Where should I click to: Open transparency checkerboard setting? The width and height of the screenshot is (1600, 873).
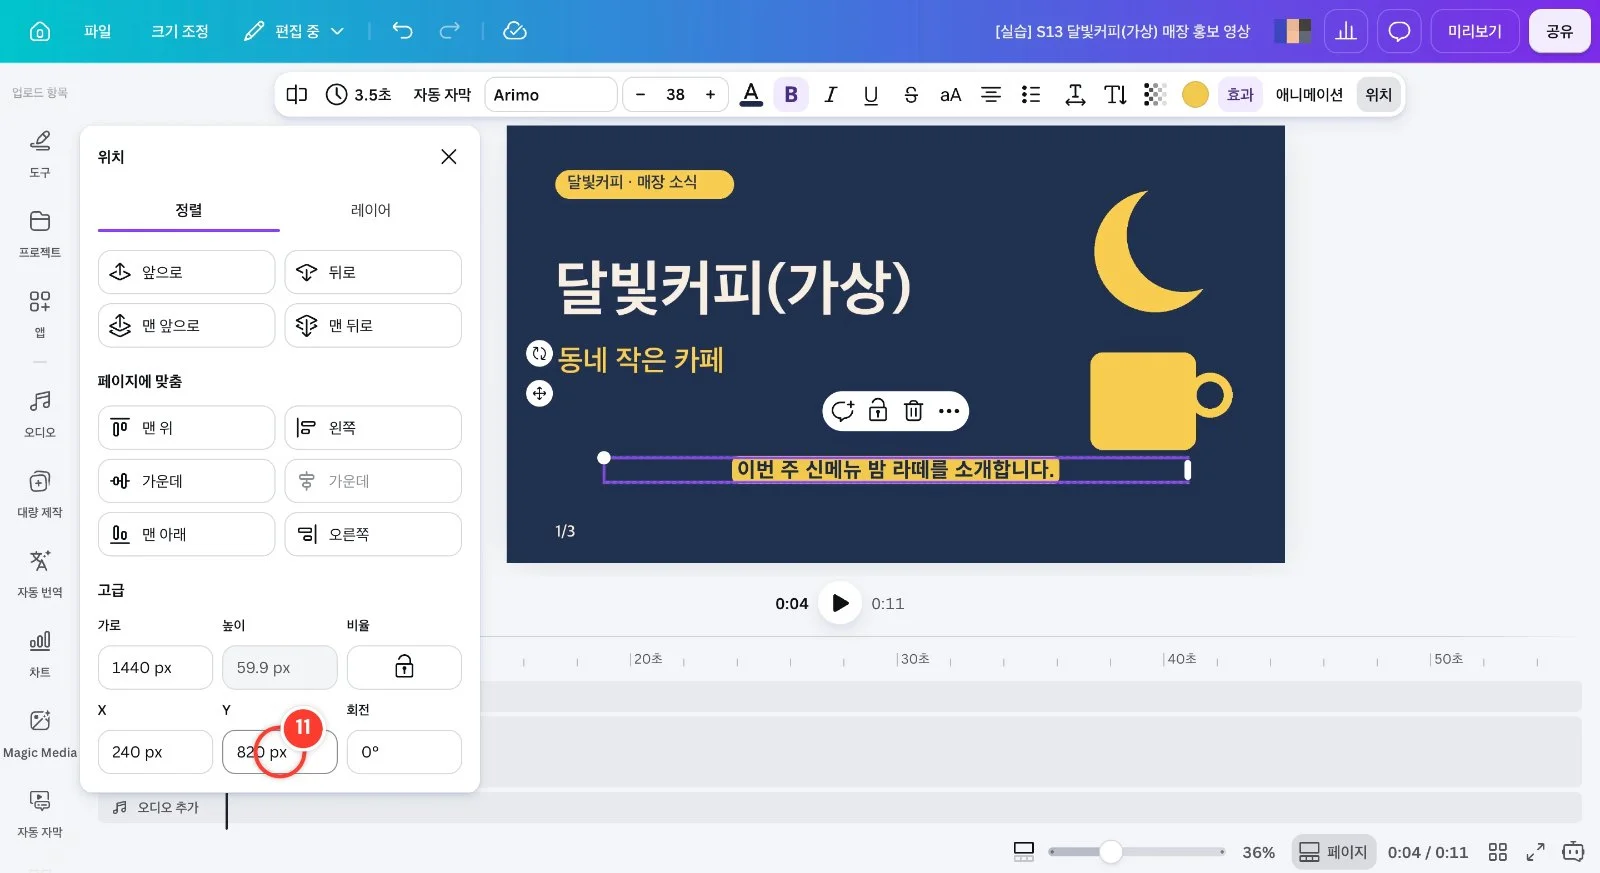pos(1155,95)
